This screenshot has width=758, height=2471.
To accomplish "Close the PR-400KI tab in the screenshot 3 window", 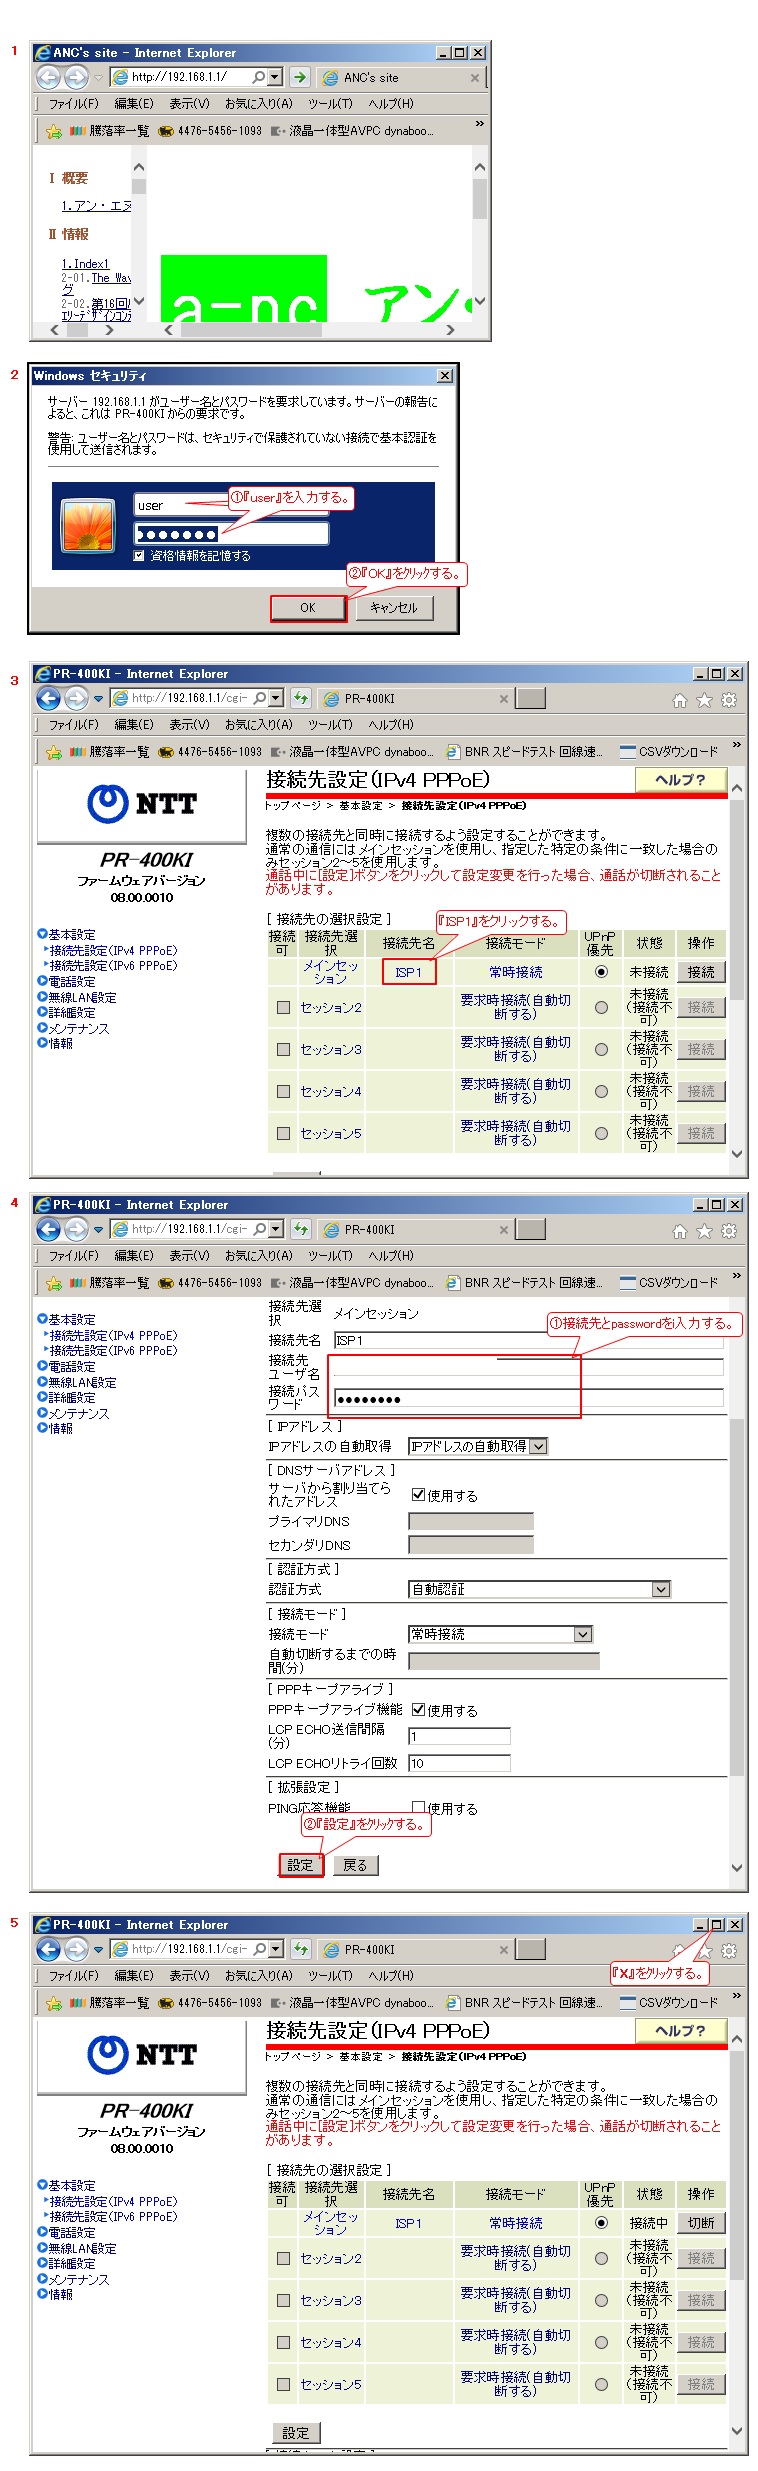I will pyautogui.click(x=503, y=698).
